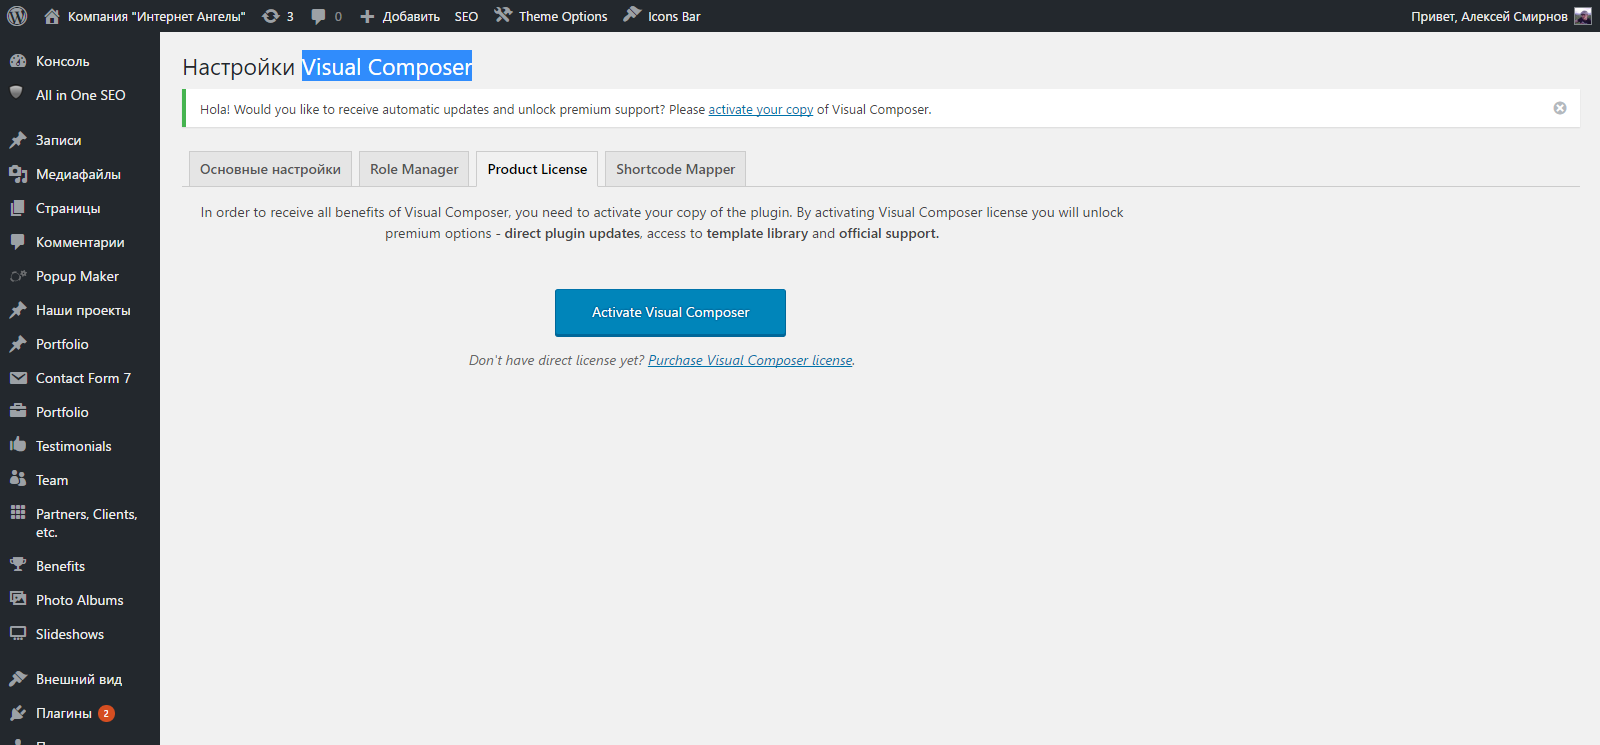
Task: Click the highlighted Visual Composer heading text
Action: coord(387,66)
